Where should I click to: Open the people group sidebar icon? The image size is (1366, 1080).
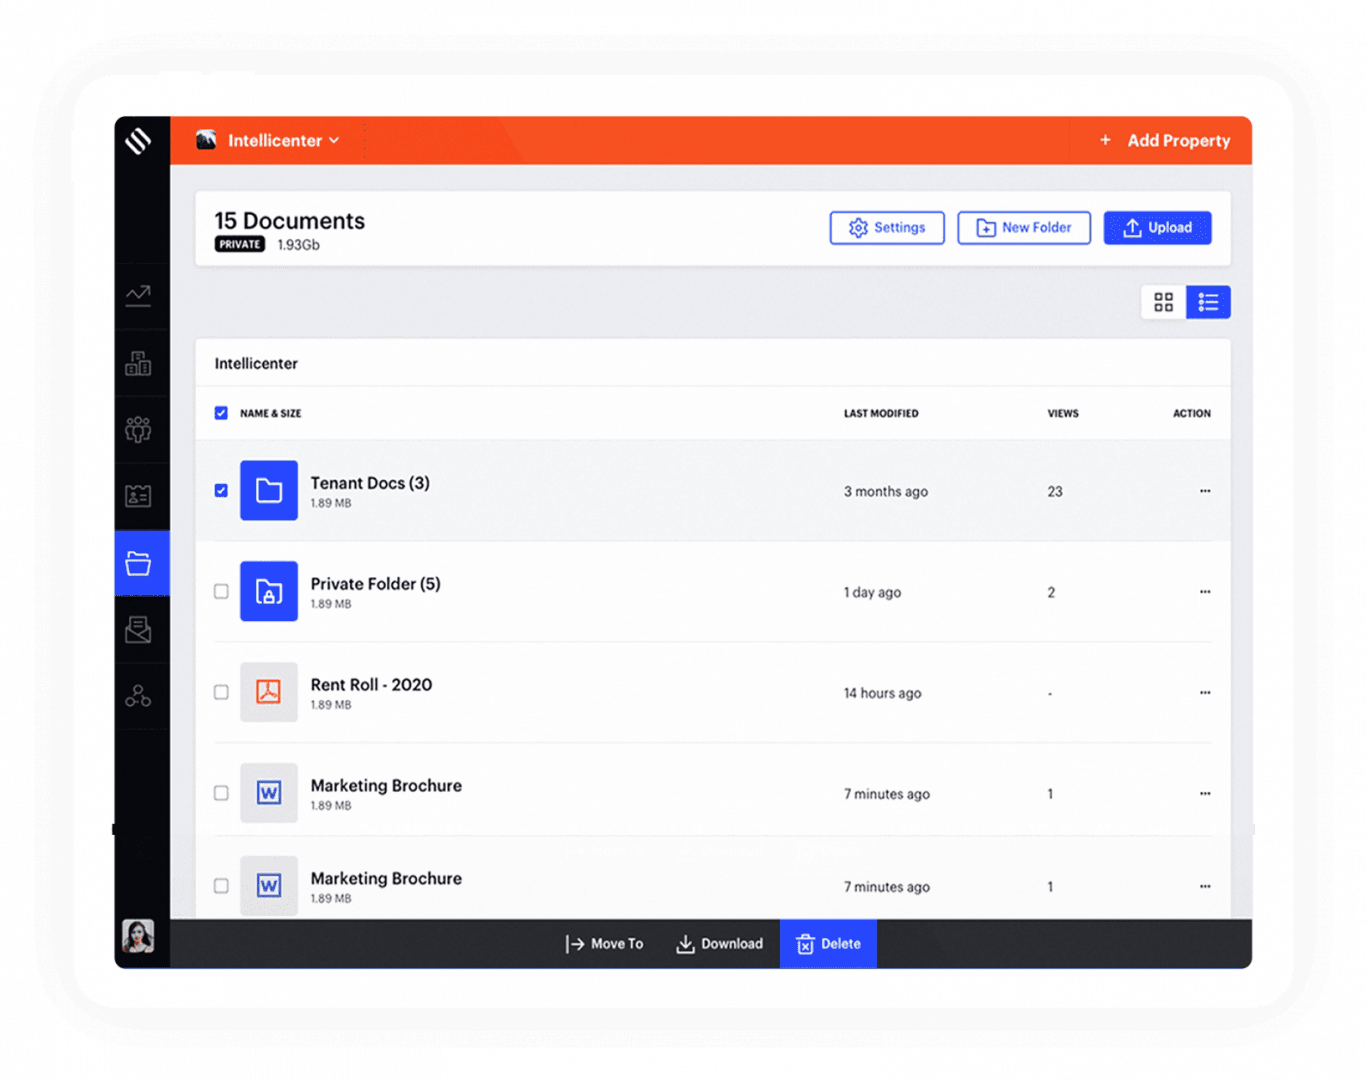tap(139, 429)
